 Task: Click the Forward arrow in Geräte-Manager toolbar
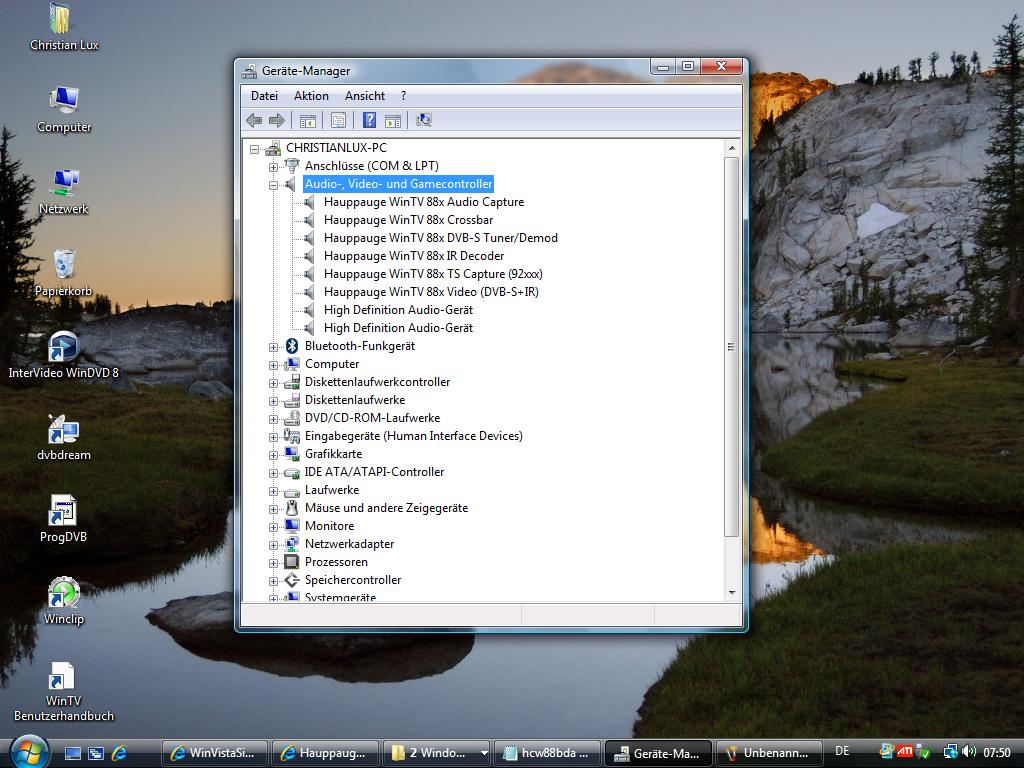pyautogui.click(x=277, y=120)
